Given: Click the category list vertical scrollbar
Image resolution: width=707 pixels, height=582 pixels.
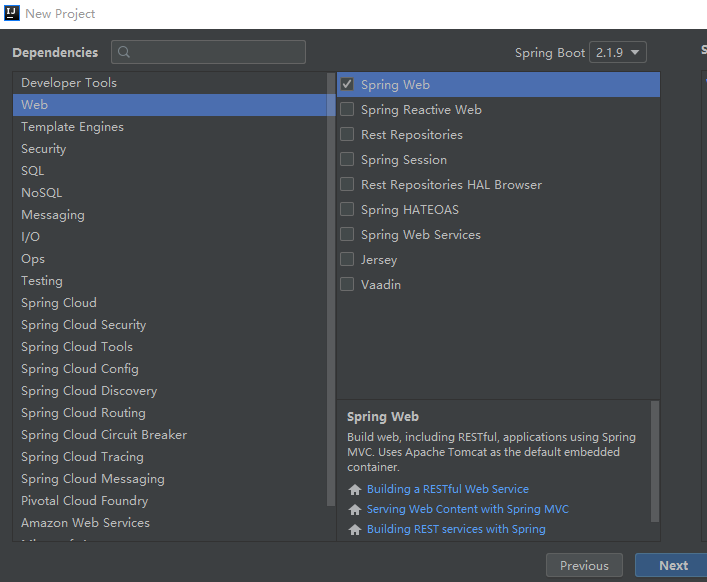Looking at the screenshot, I should point(331,290).
